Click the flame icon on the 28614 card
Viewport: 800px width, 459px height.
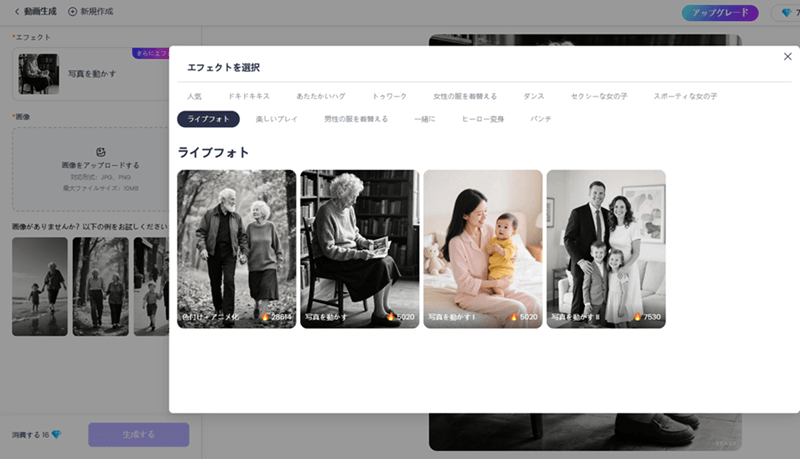265,317
